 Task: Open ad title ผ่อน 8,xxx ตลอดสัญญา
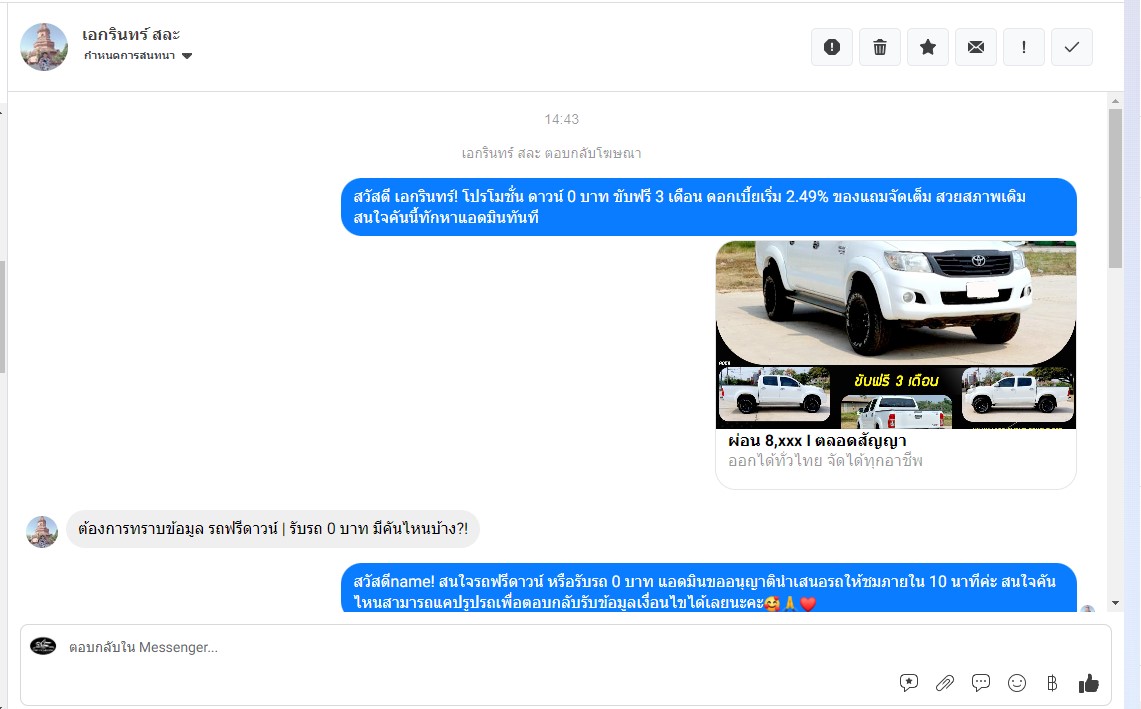click(817, 440)
